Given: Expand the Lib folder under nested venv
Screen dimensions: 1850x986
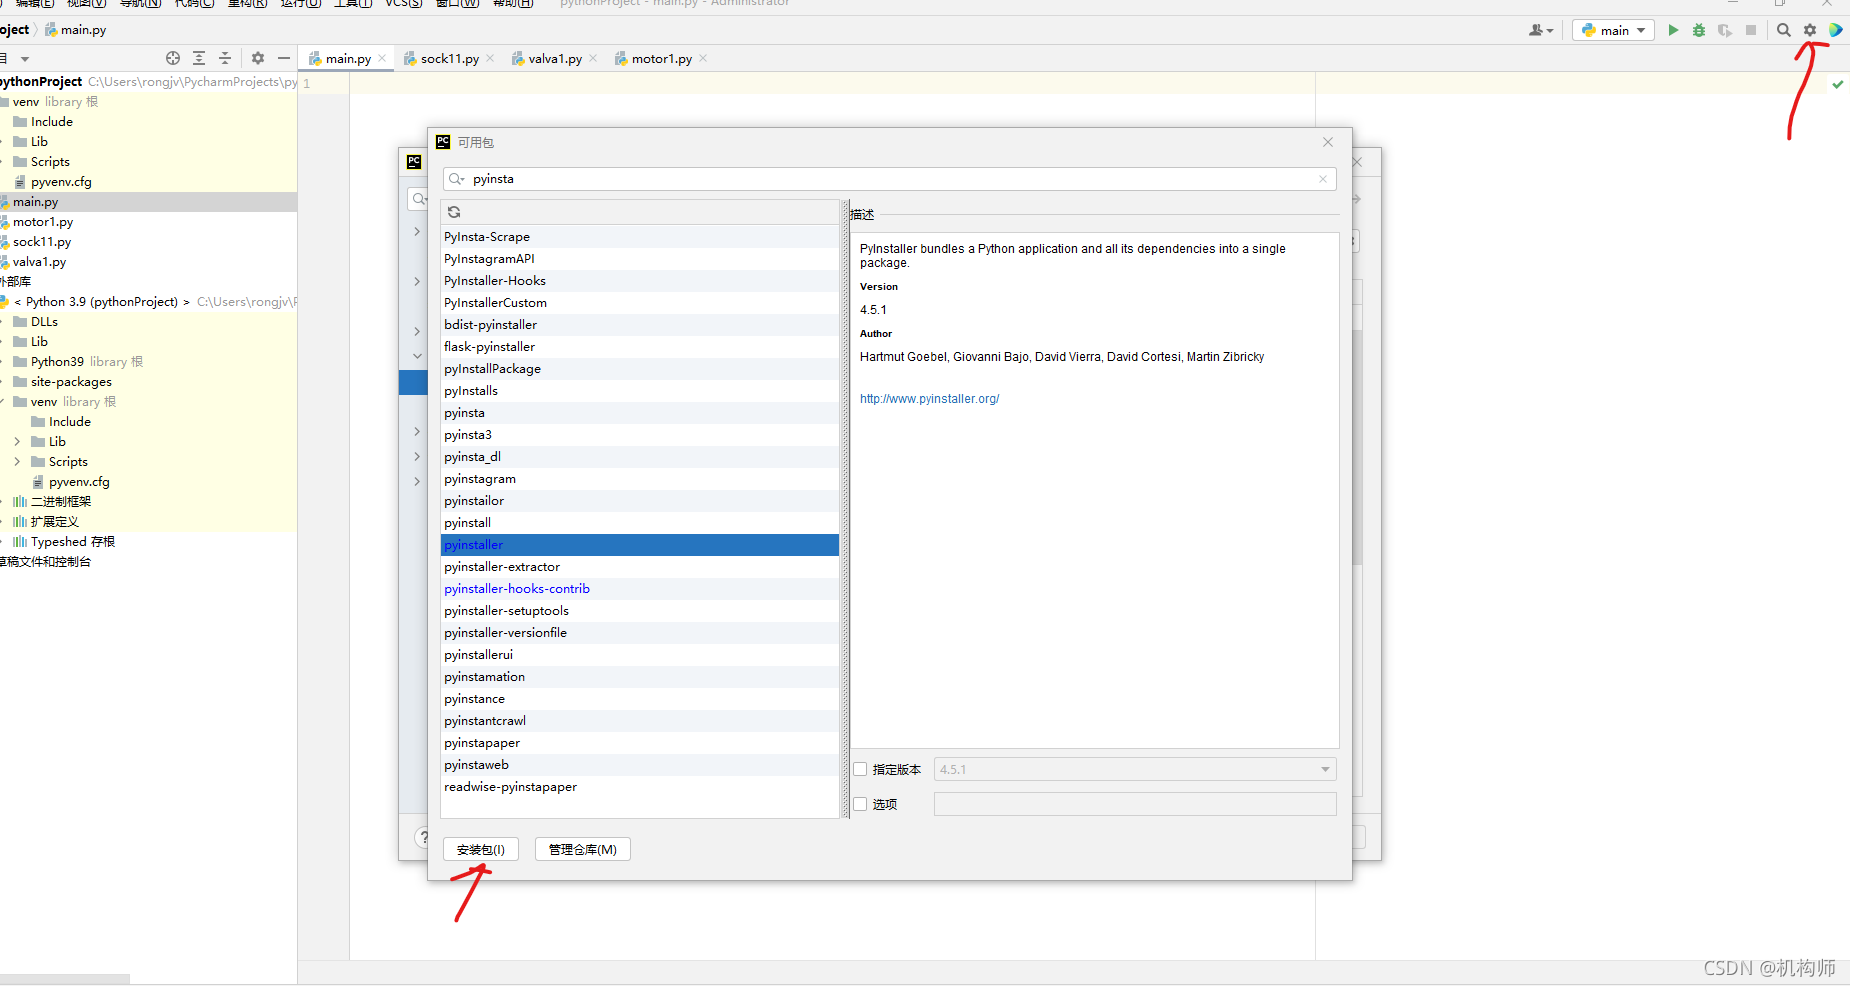Looking at the screenshot, I should (17, 442).
